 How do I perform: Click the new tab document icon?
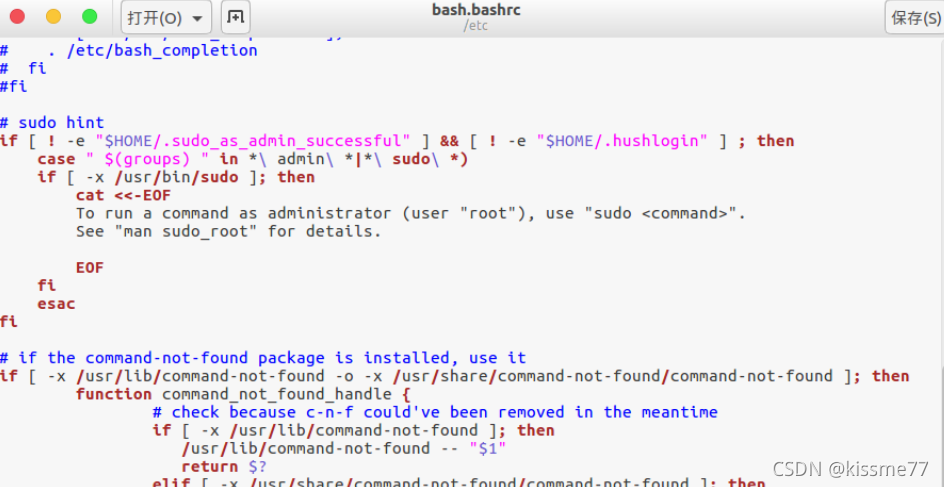pyautogui.click(x=235, y=17)
